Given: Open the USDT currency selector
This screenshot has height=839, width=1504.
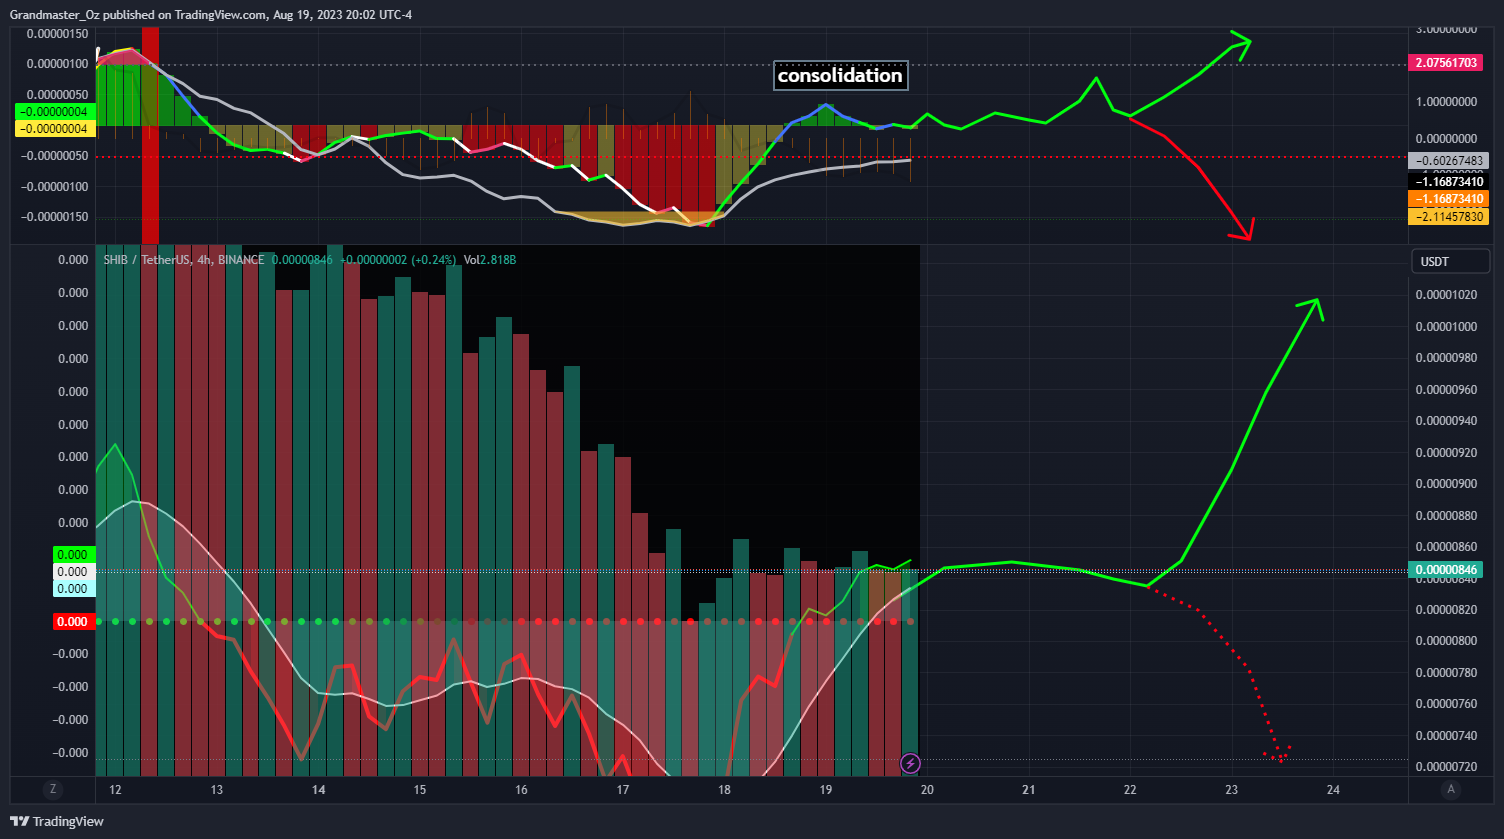Looking at the screenshot, I should 1449,262.
